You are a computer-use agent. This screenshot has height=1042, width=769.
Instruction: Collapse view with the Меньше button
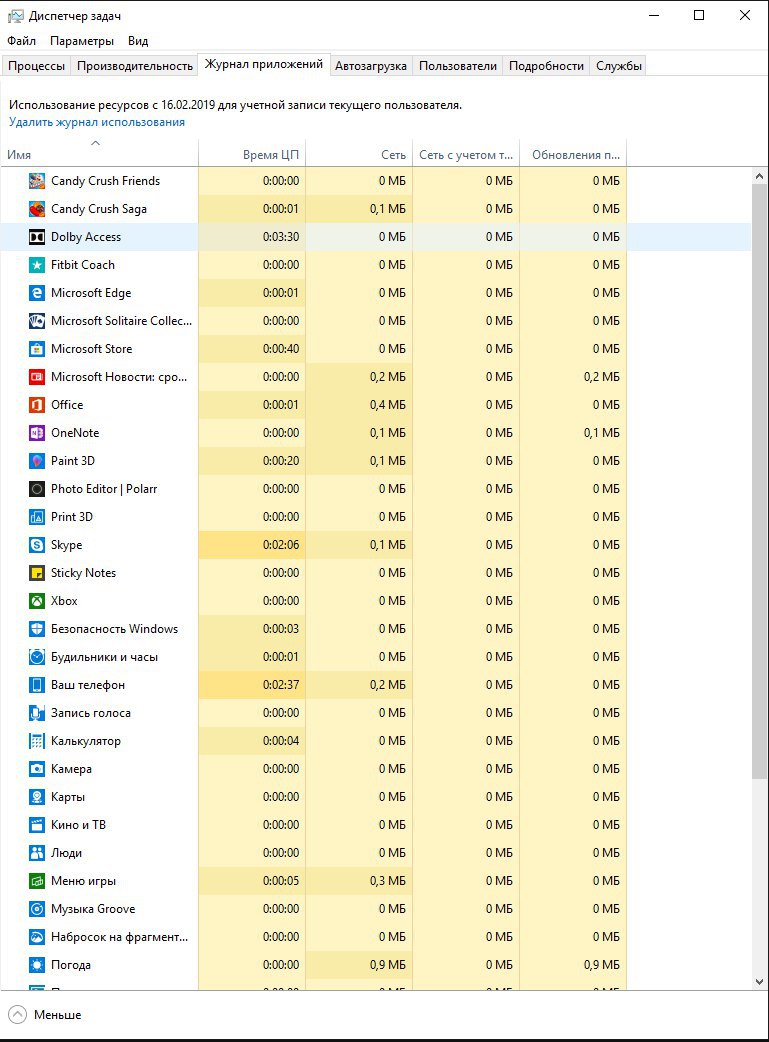(x=45, y=1015)
